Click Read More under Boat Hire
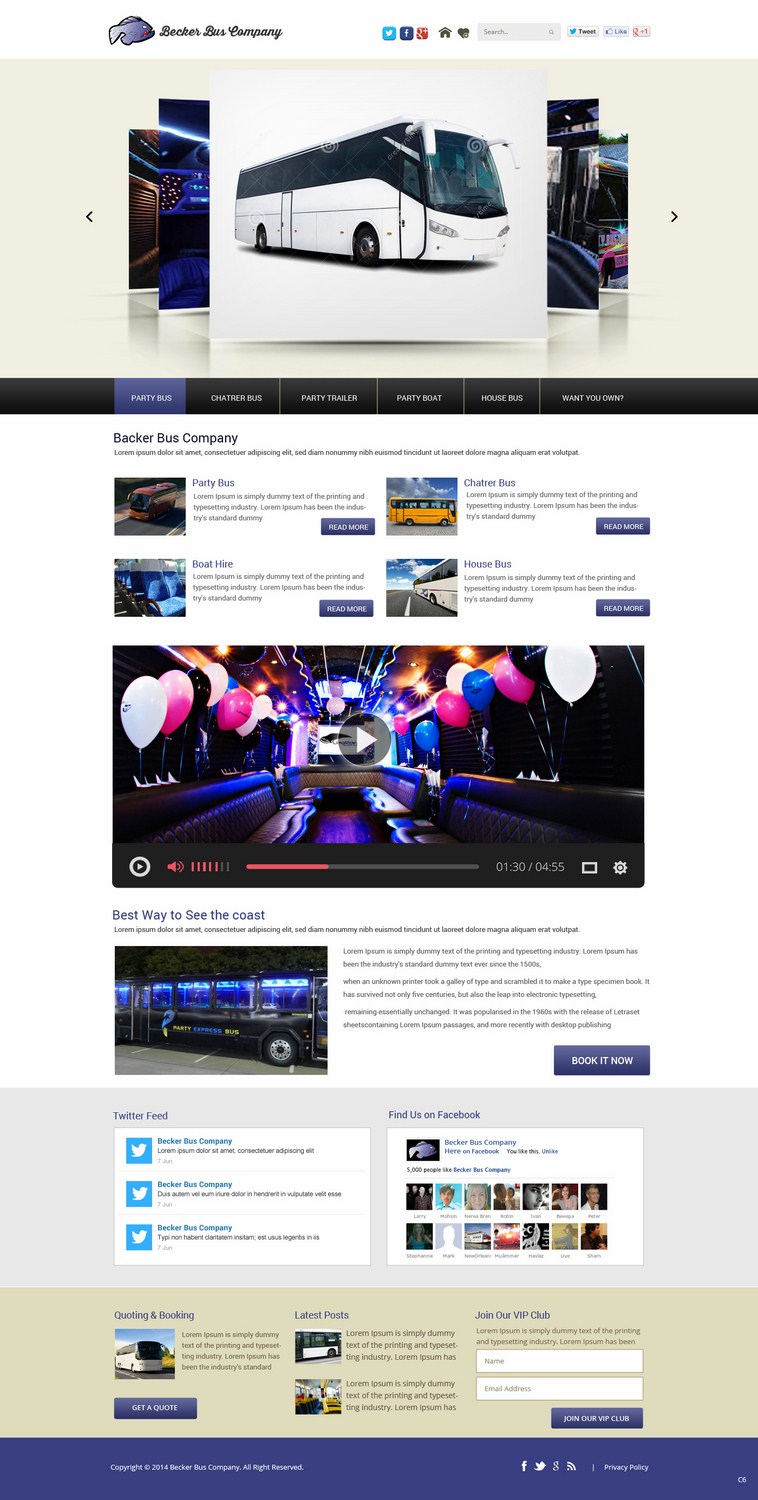 click(x=347, y=608)
